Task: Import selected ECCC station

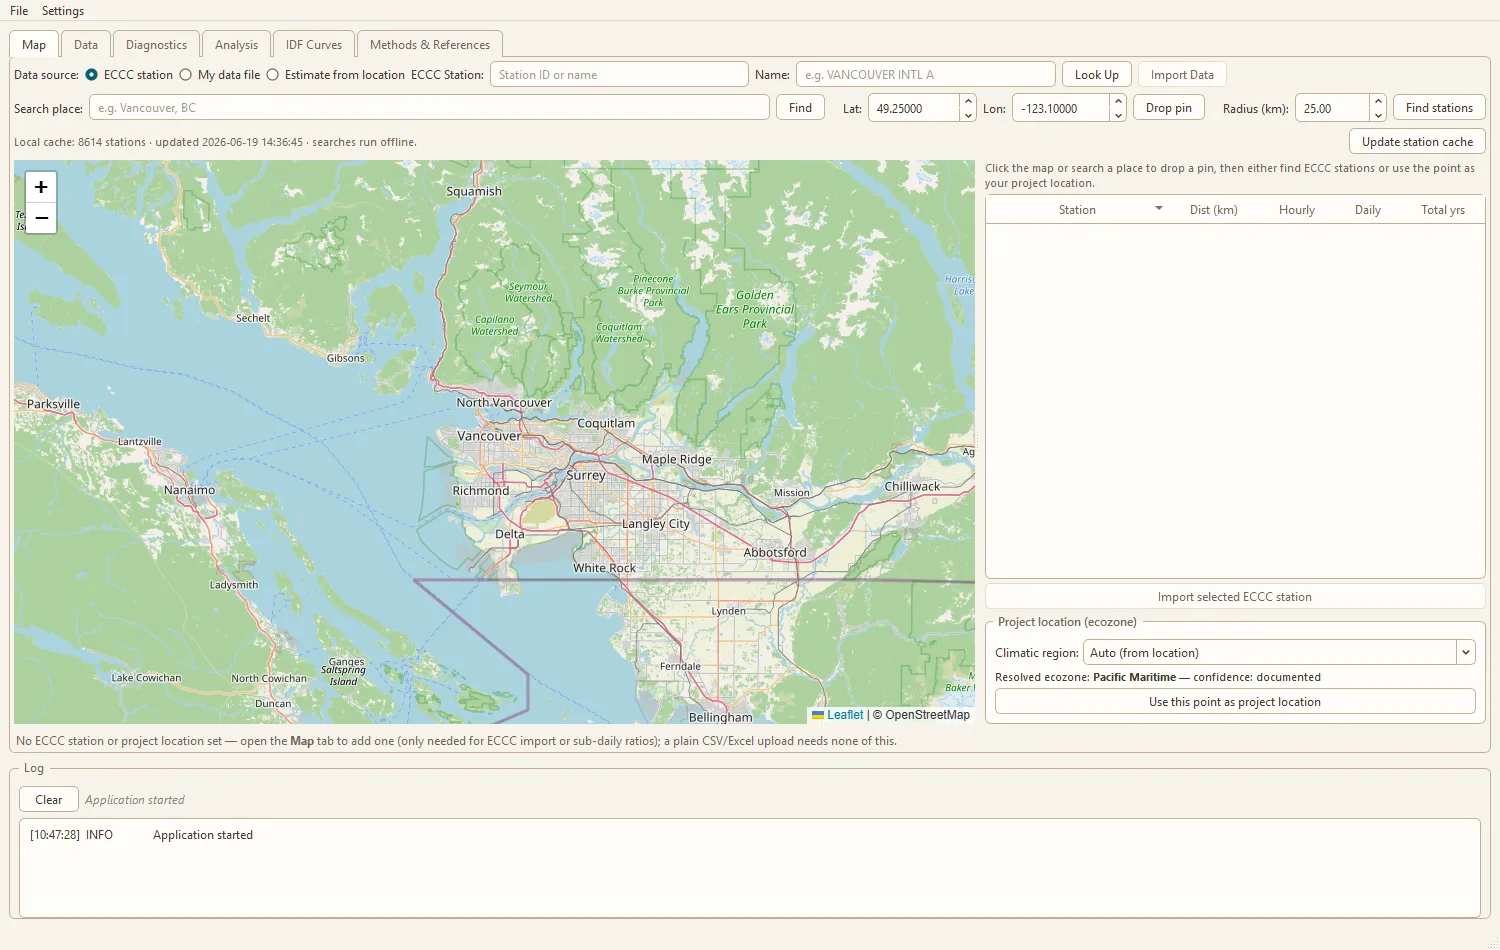Action: pyautogui.click(x=1235, y=597)
